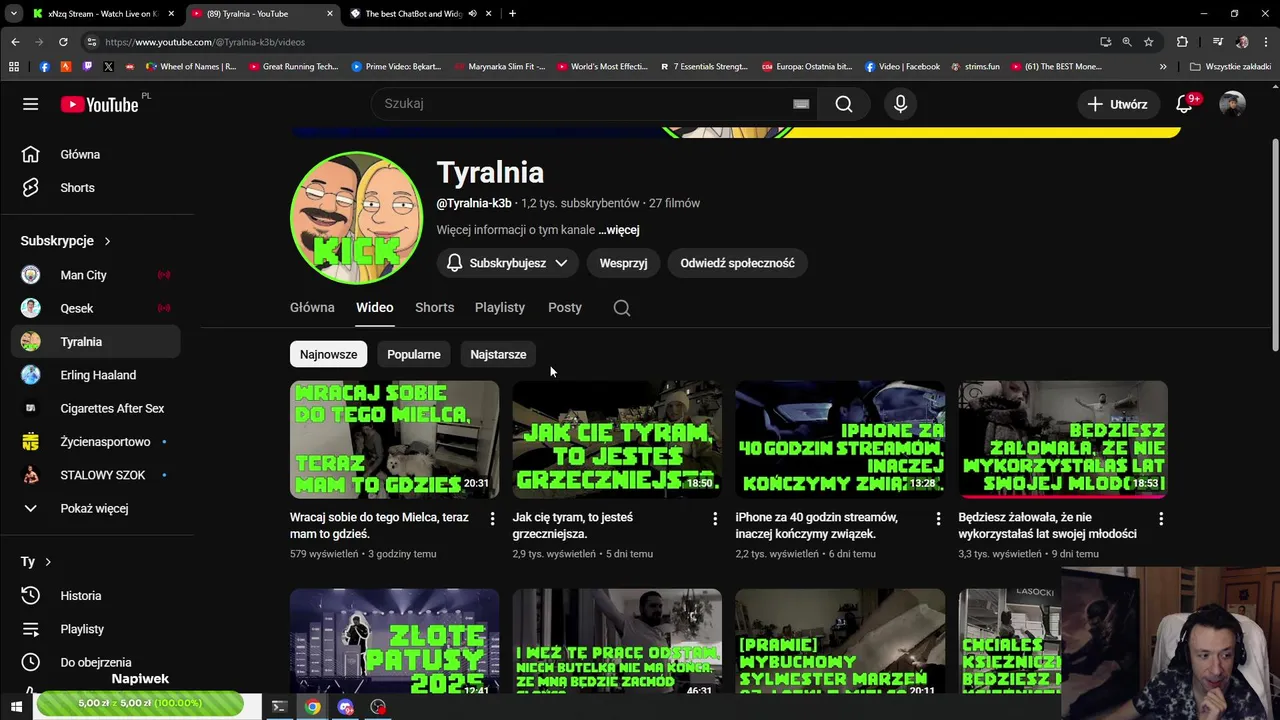
Task: Open Cigarettes After Sex subscription
Action: click(x=96, y=409)
